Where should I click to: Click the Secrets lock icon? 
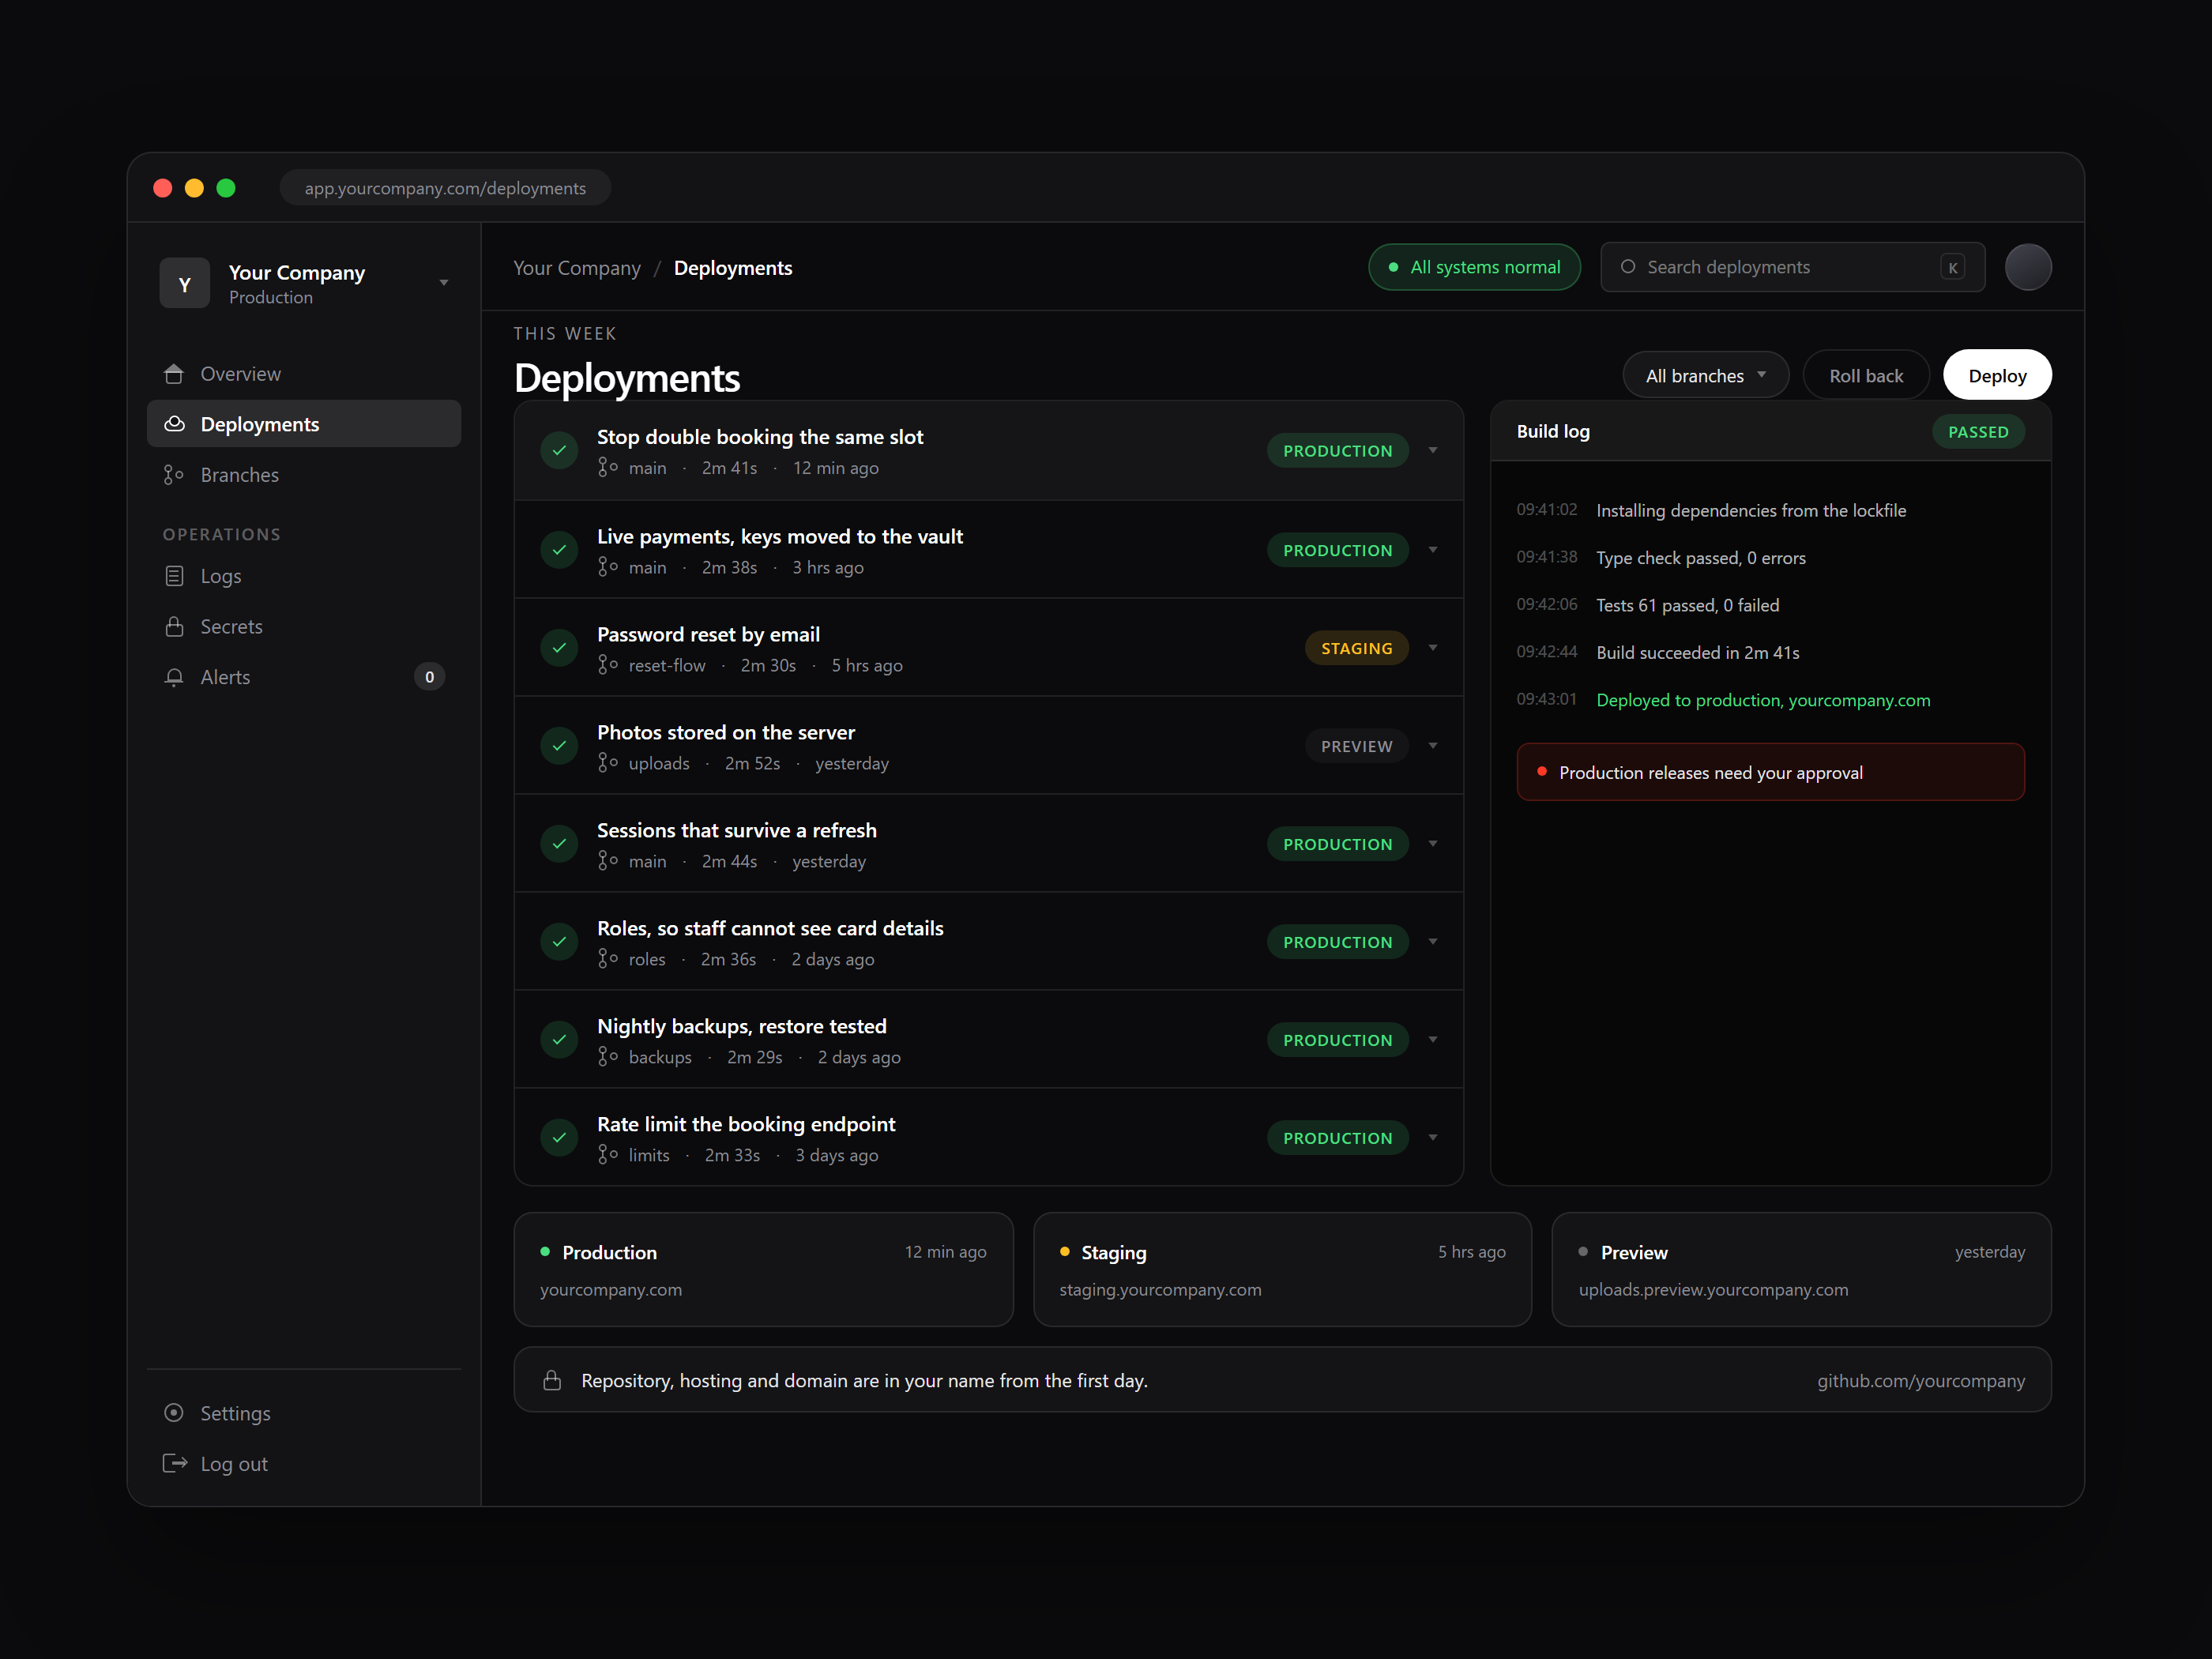(x=174, y=627)
